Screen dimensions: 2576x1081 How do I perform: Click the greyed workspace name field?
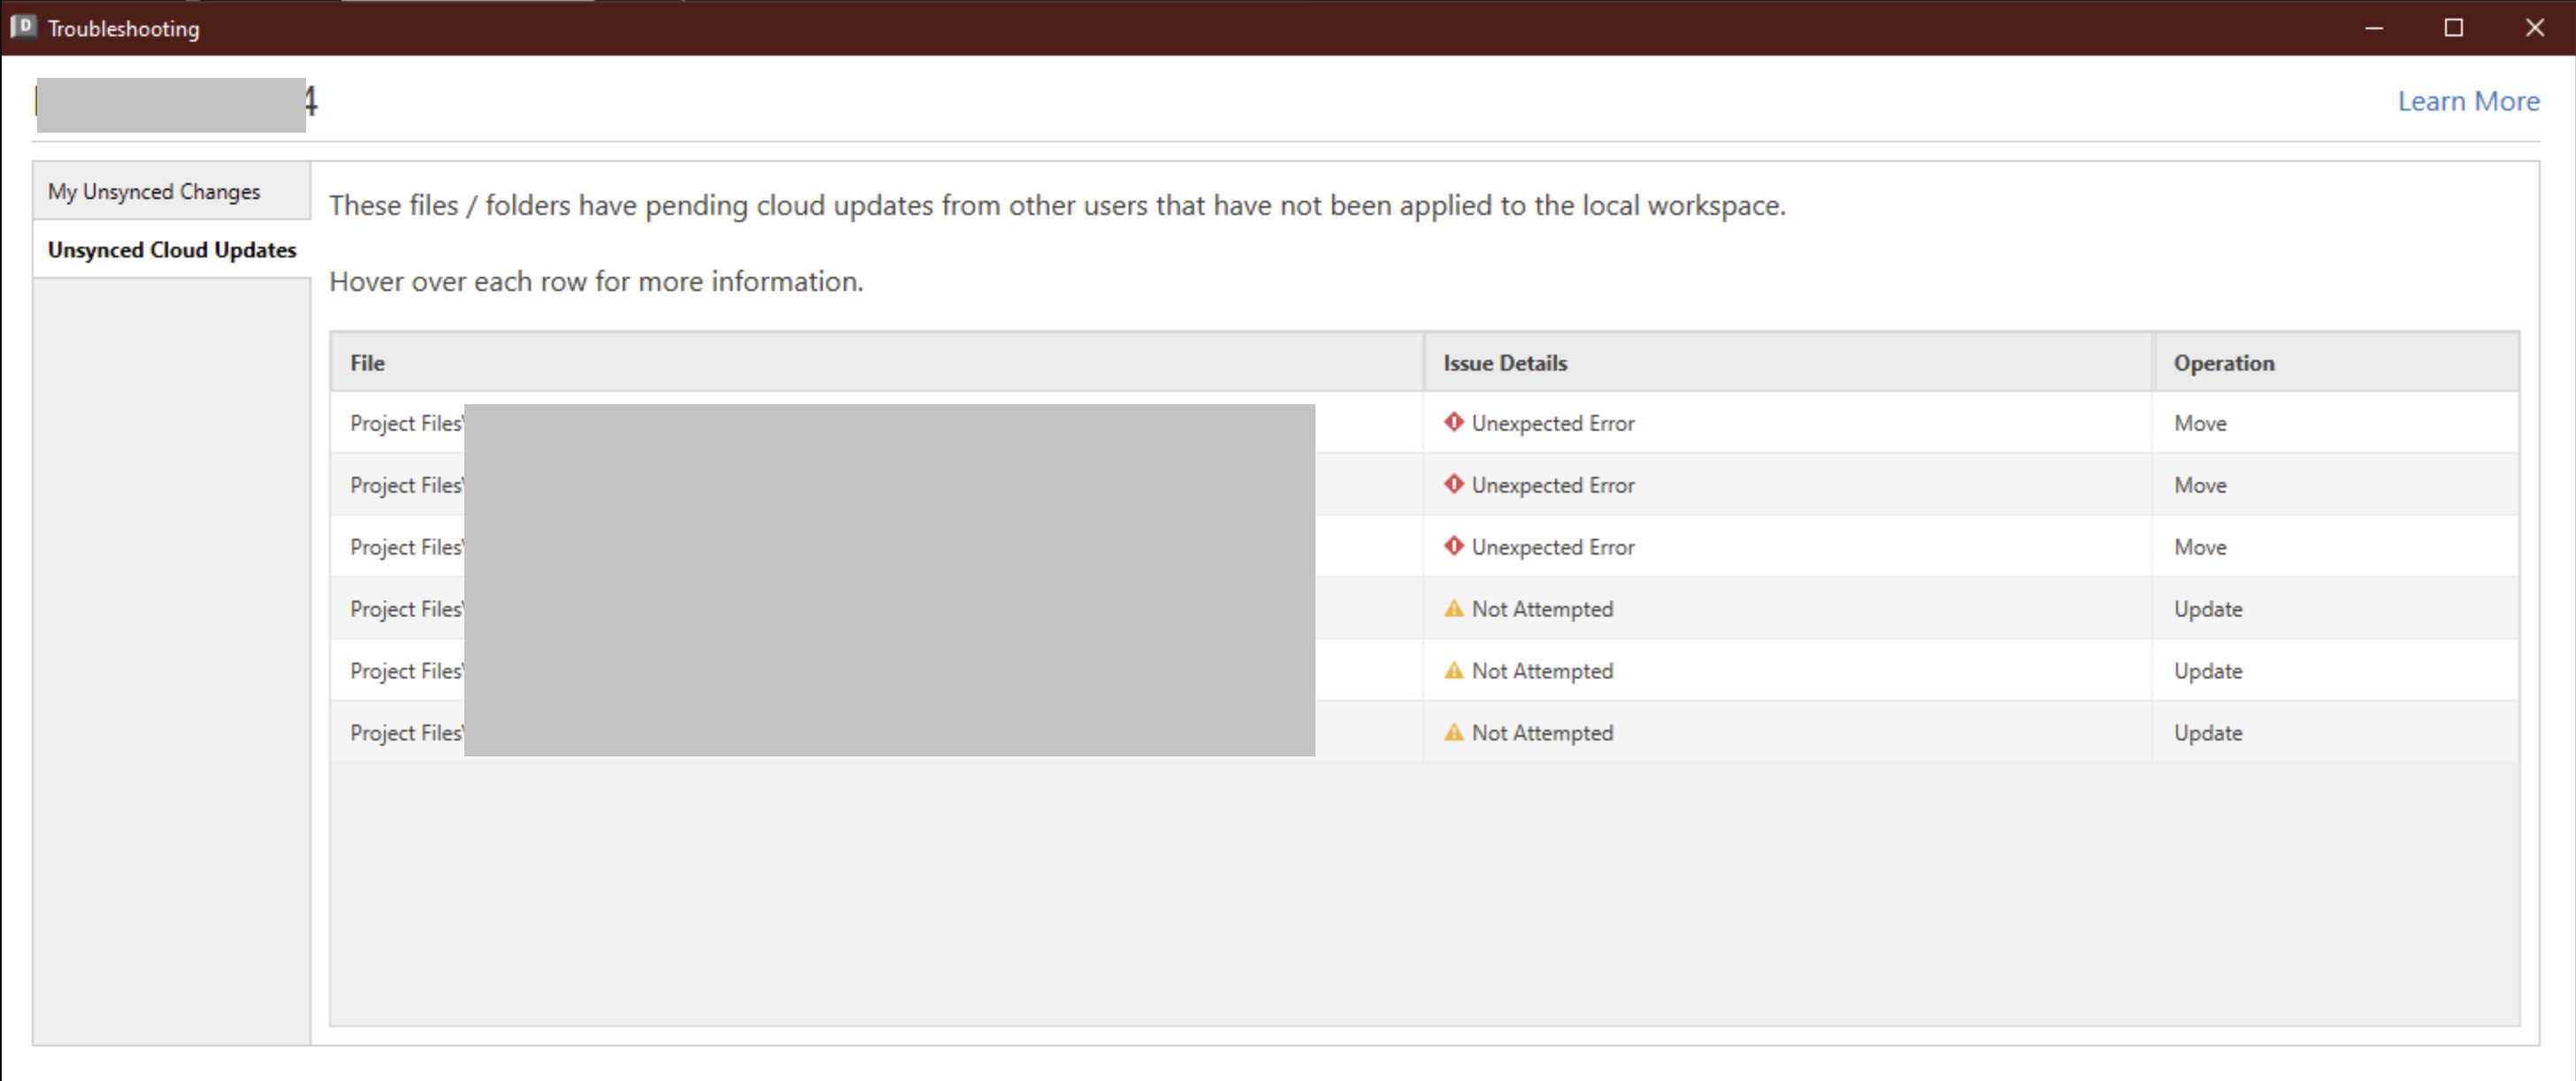point(170,104)
